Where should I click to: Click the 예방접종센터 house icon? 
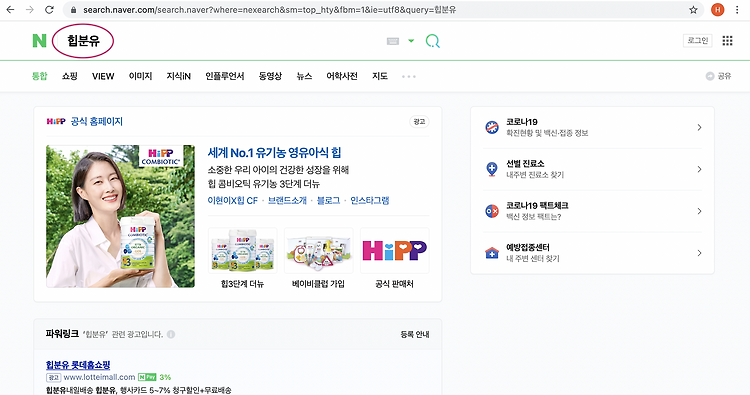click(x=492, y=252)
